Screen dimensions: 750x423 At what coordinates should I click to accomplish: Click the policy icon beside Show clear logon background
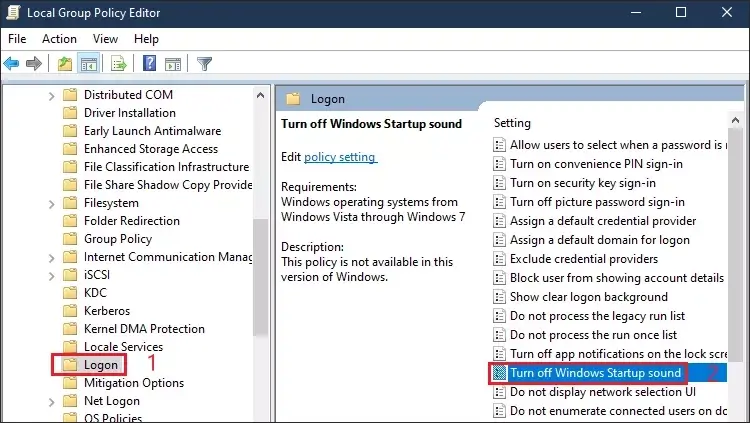[x=499, y=297]
